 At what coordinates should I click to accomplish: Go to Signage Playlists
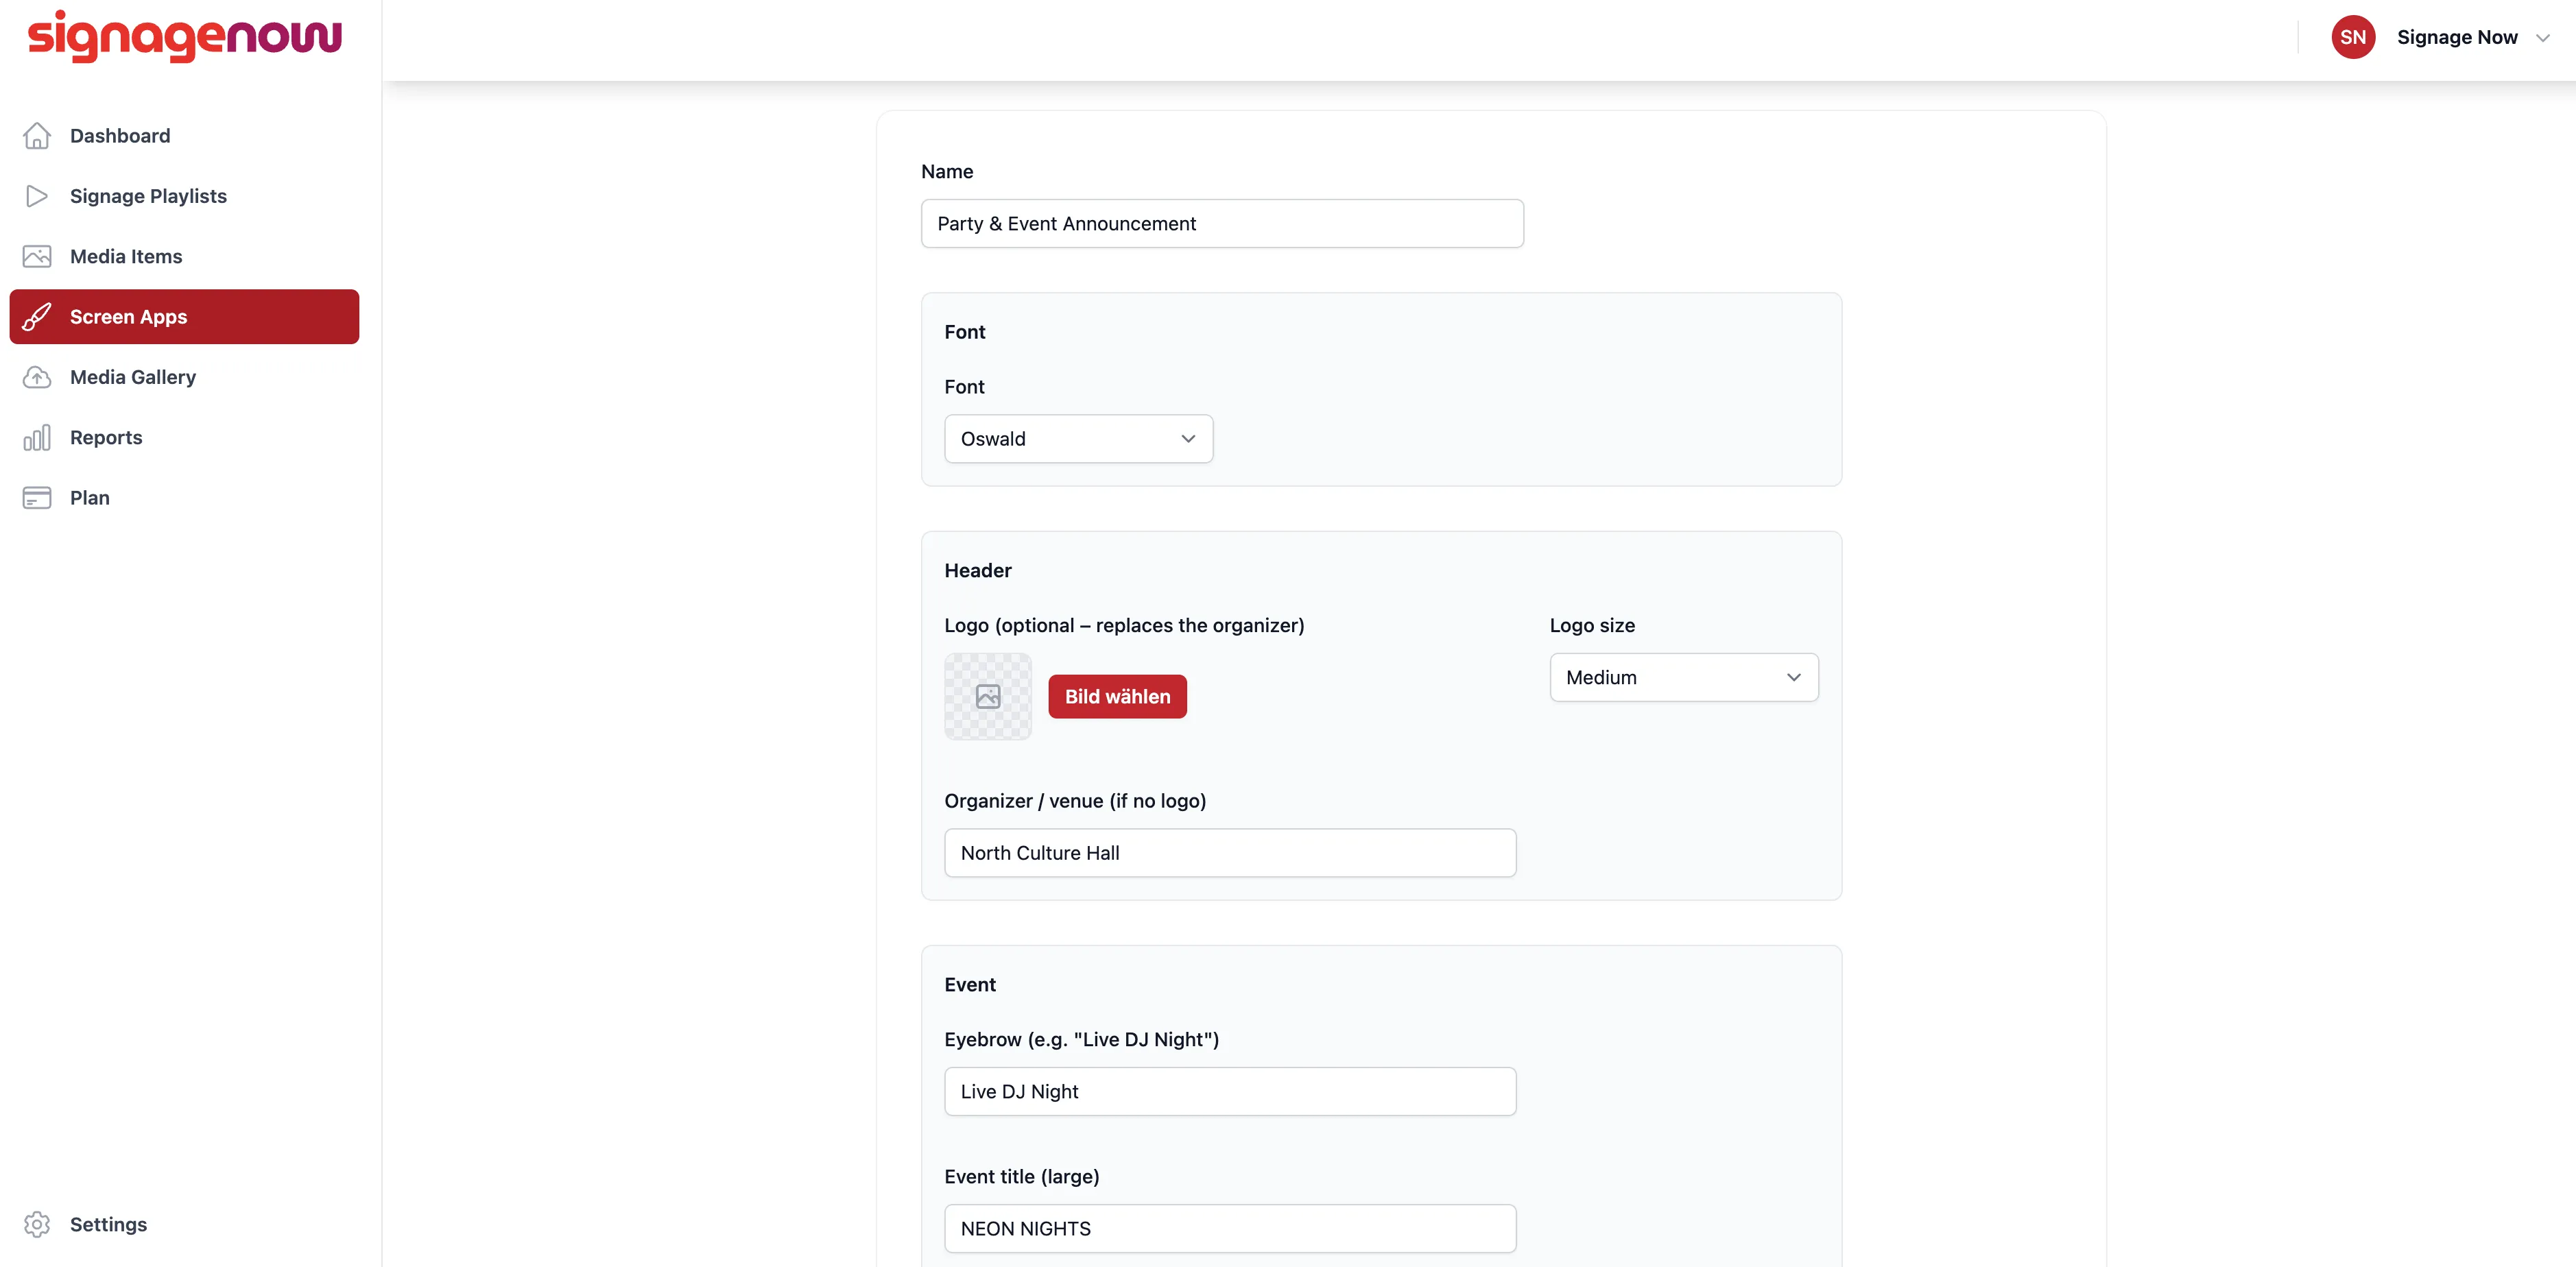[184, 196]
